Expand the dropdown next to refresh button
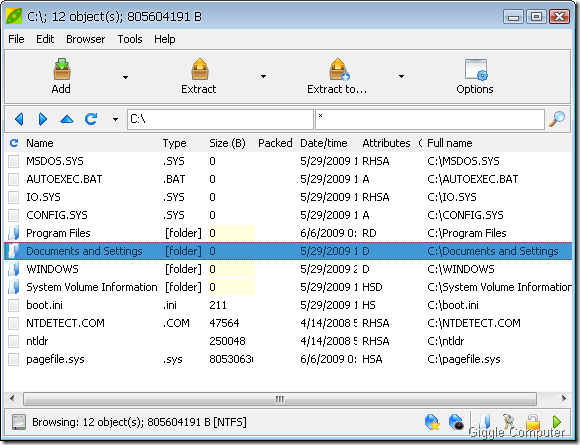Screen dimensions: 580x445 115,119
